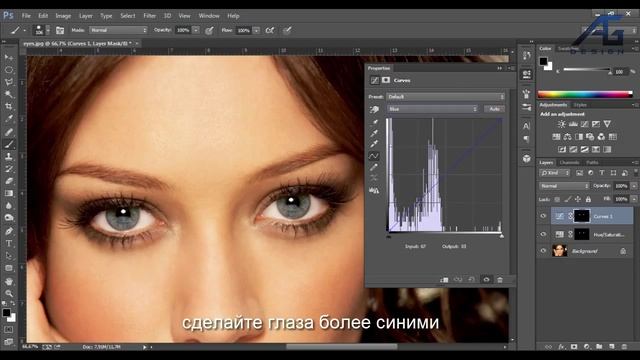Expand the Opacity slider in options bar
640x360 pixels.
(196, 30)
